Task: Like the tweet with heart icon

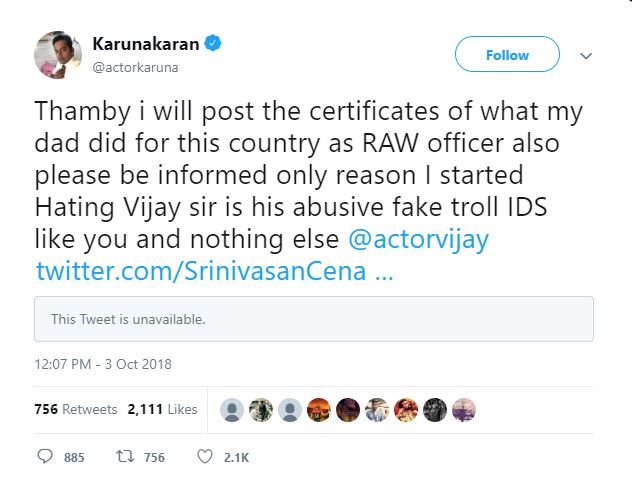Action: 204,457
